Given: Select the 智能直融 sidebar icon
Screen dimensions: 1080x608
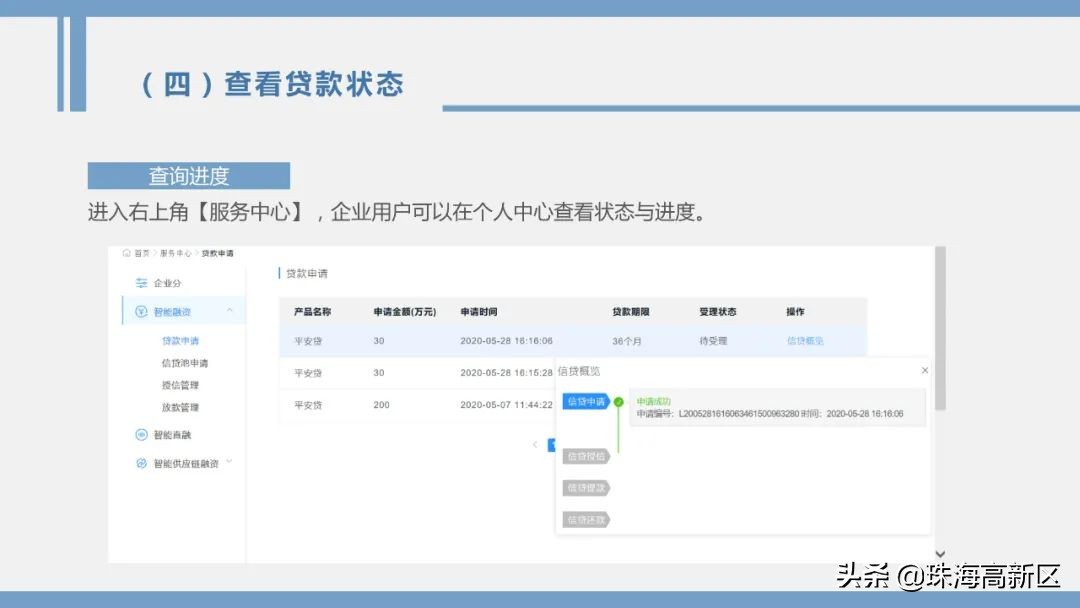Looking at the screenshot, I should [139, 433].
